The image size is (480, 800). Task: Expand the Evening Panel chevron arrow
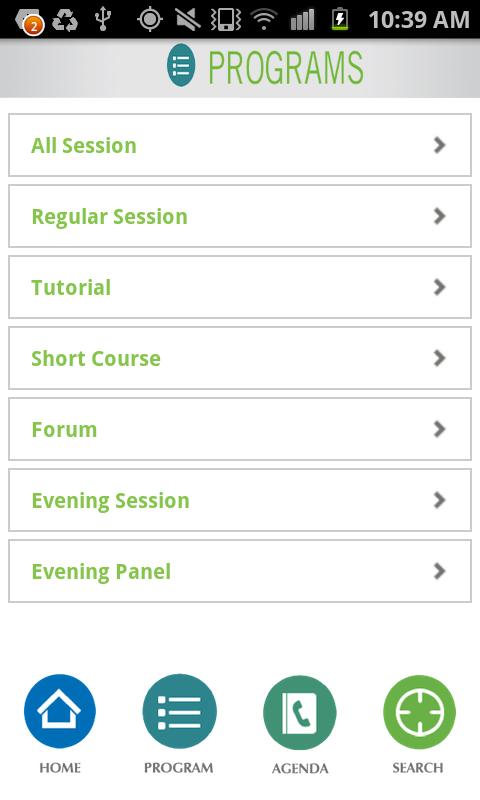tap(439, 571)
